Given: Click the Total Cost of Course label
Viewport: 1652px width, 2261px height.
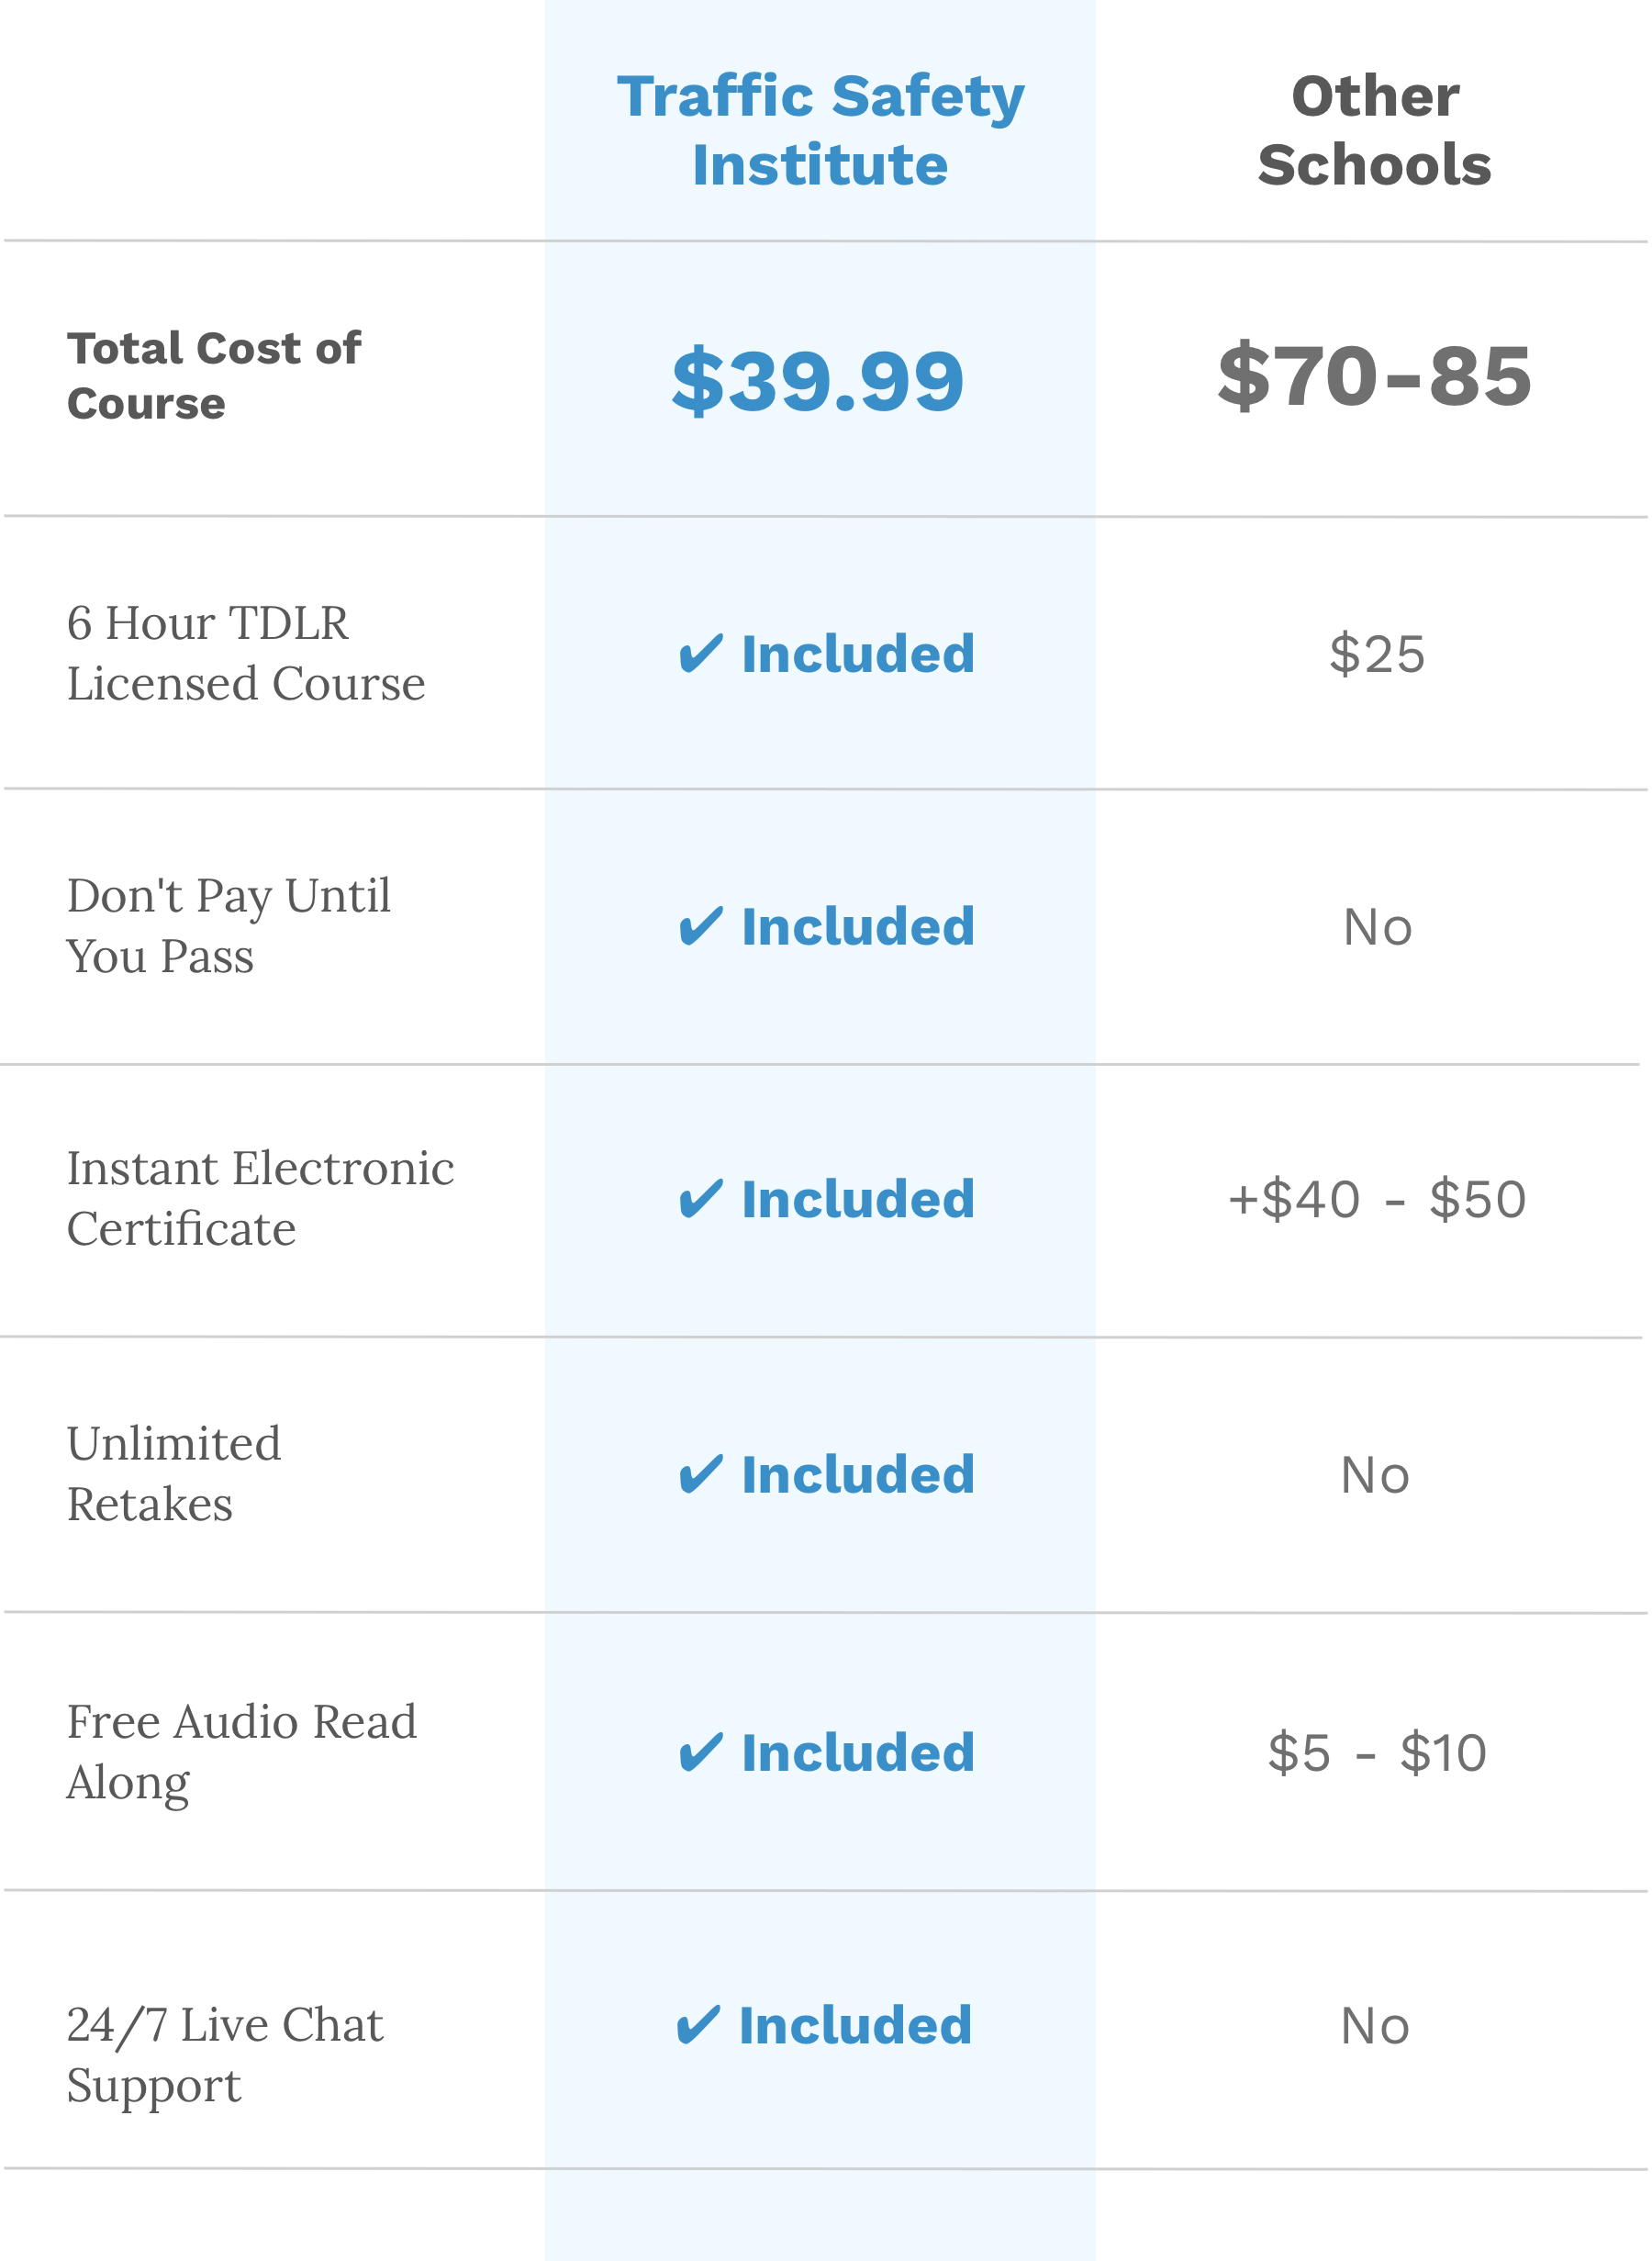Looking at the screenshot, I should (x=214, y=376).
